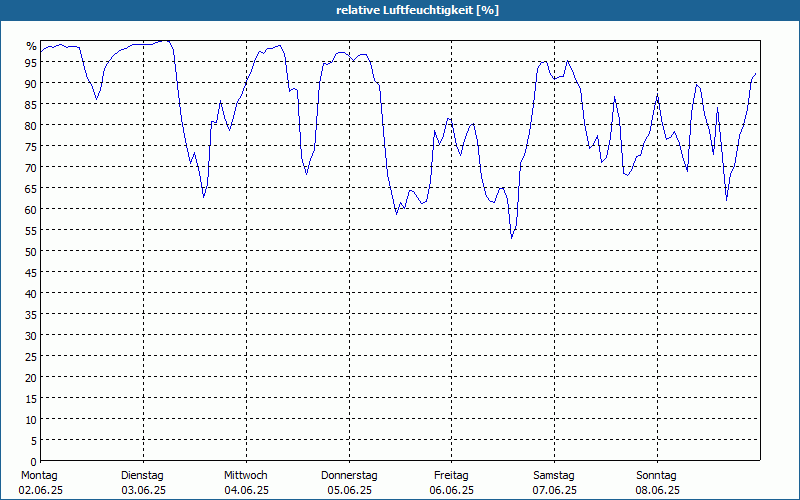Image resolution: width=800 pixels, height=500 pixels.
Task: Click the date '07.06.25'
Action: pyautogui.click(x=555, y=490)
